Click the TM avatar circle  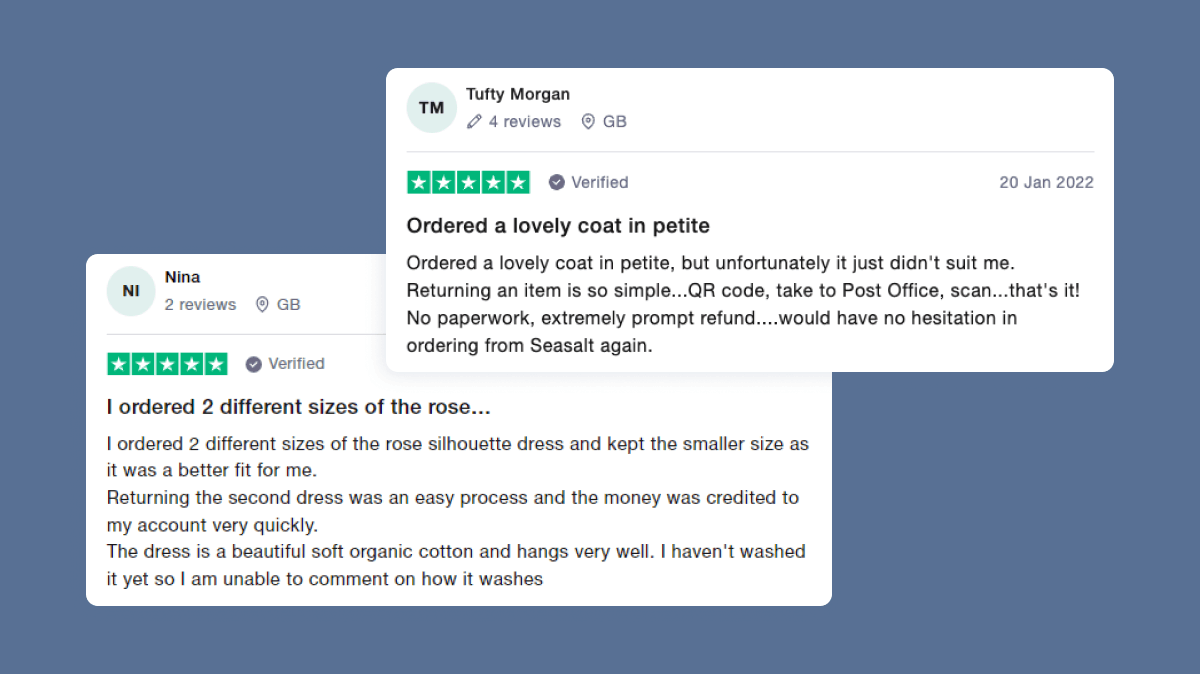431,108
